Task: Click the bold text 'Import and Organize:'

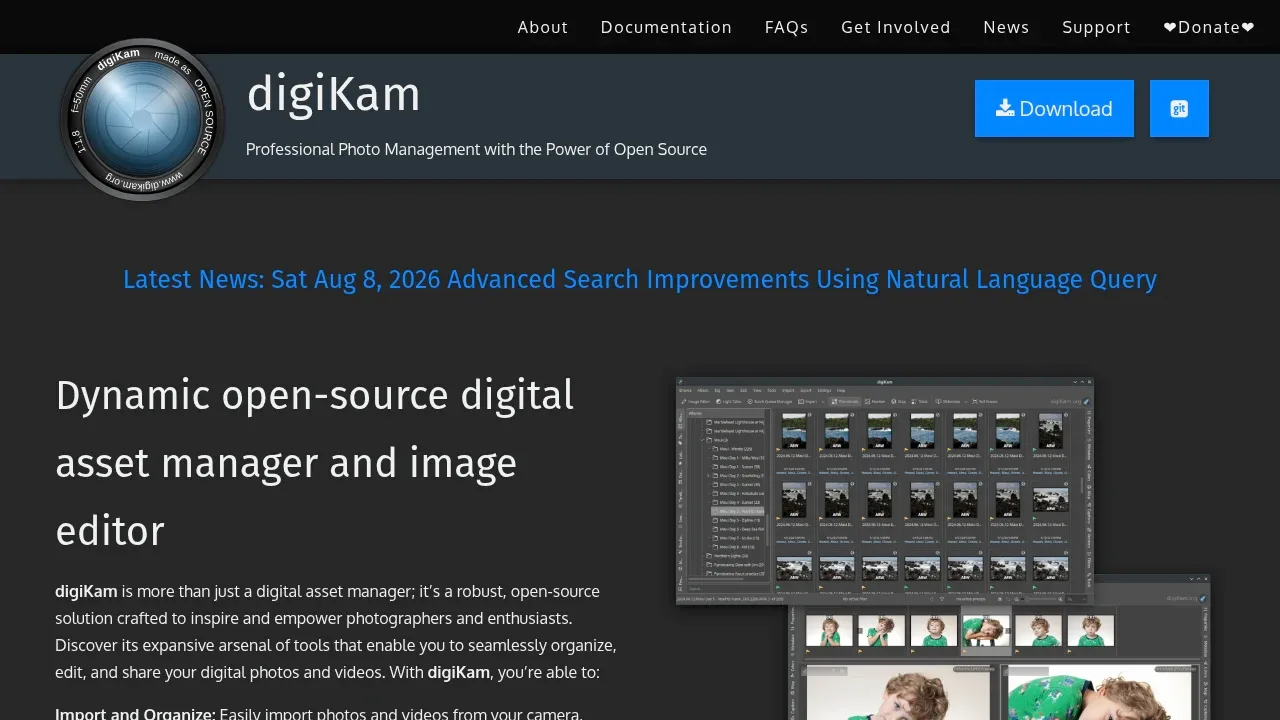Action: pyautogui.click(x=135, y=713)
